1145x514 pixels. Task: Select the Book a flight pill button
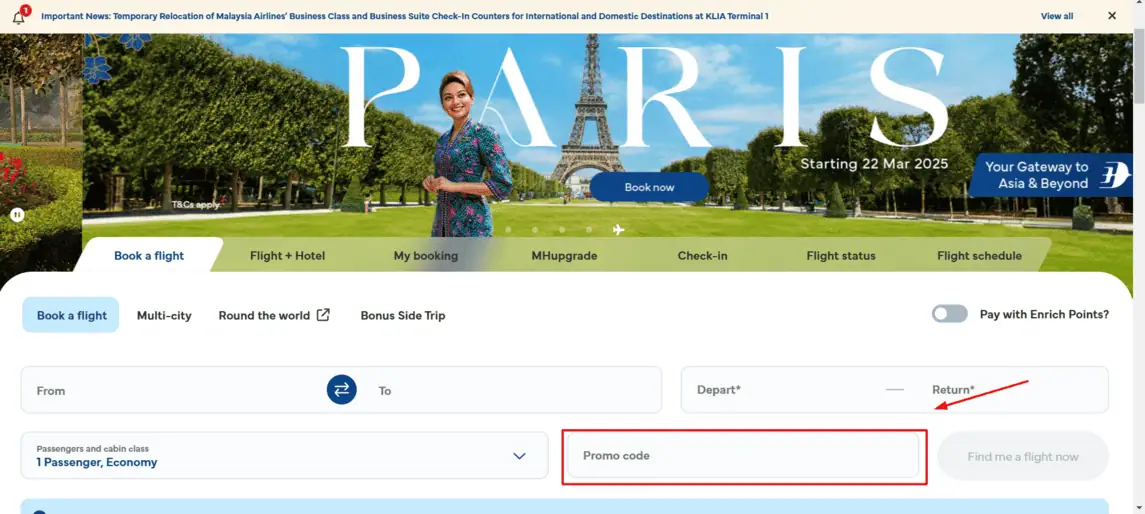pyautogui.click(x=71, y=315)
